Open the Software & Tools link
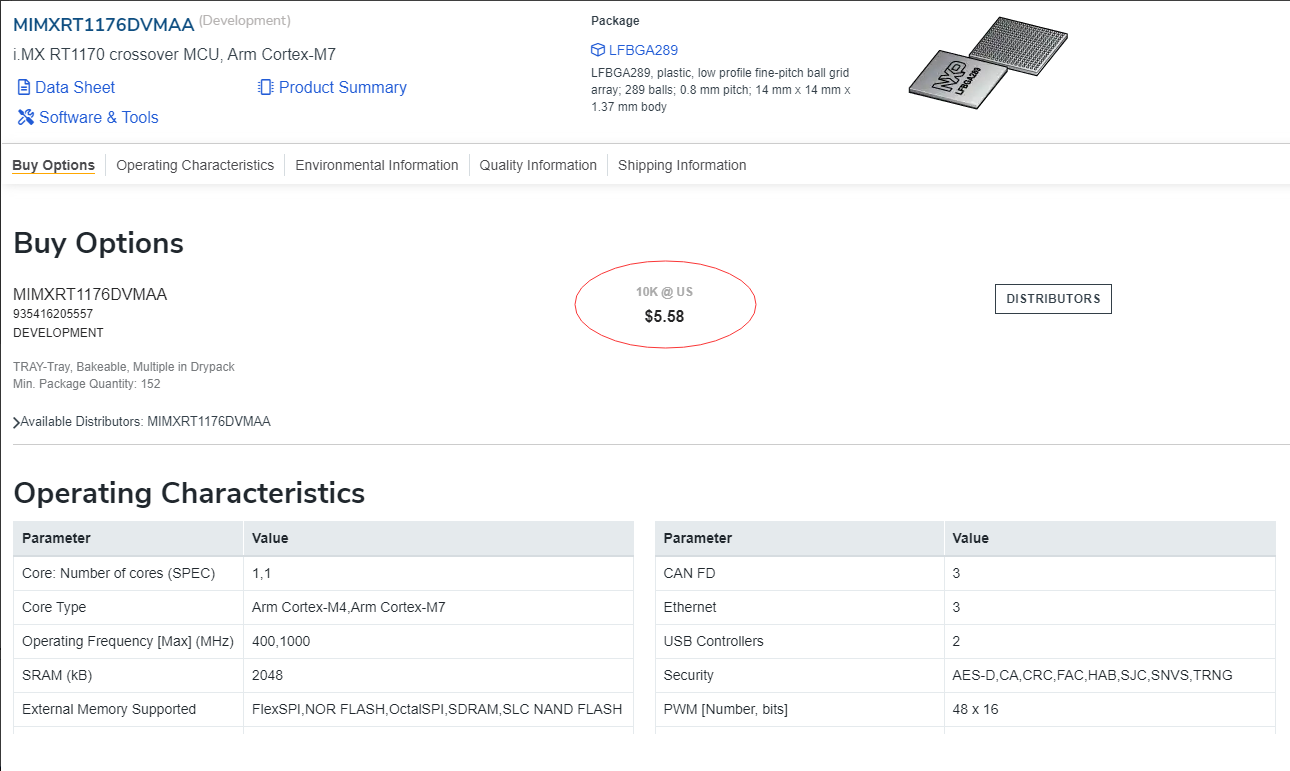Screen dimensions: 1290x771 click(99, 118)
